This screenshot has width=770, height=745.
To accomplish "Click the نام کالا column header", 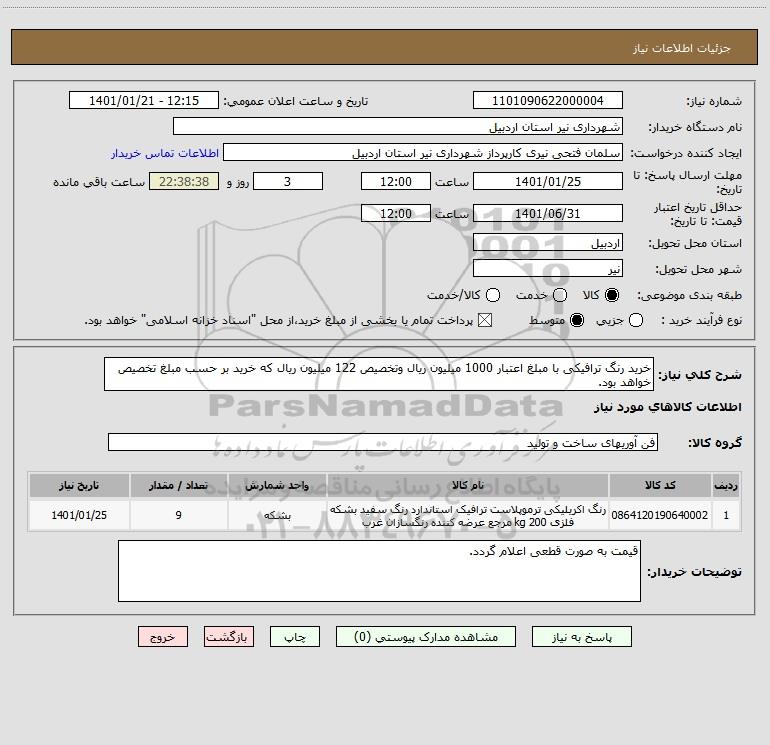I will pos(468,485).
